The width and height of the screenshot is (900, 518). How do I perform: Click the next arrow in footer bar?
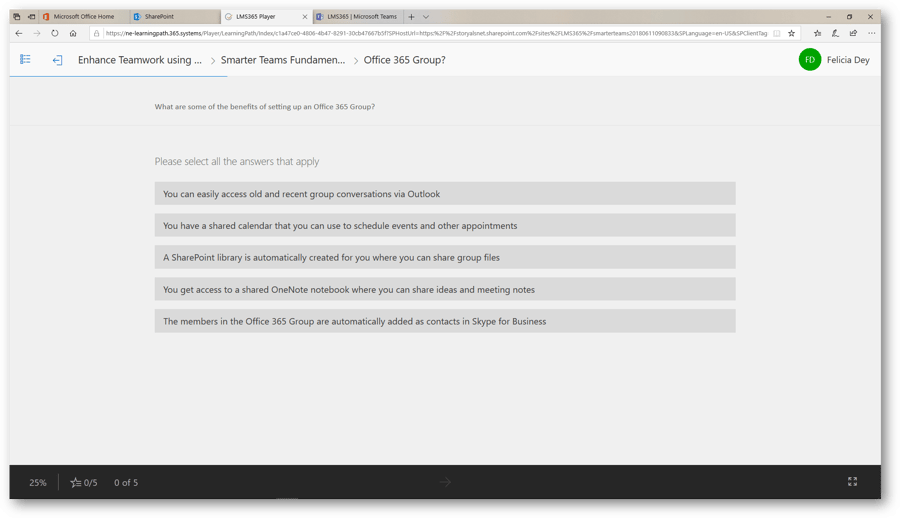(445, 482)
